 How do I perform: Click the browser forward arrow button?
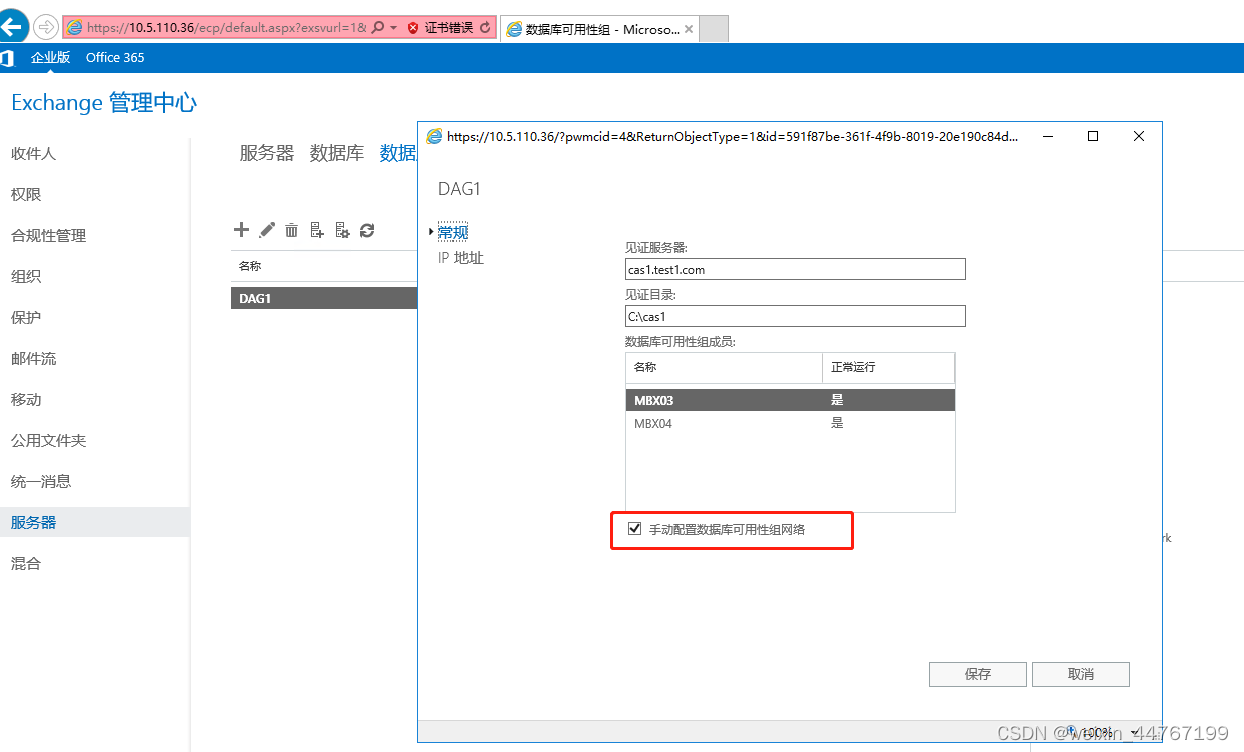[x=45, y=27]
